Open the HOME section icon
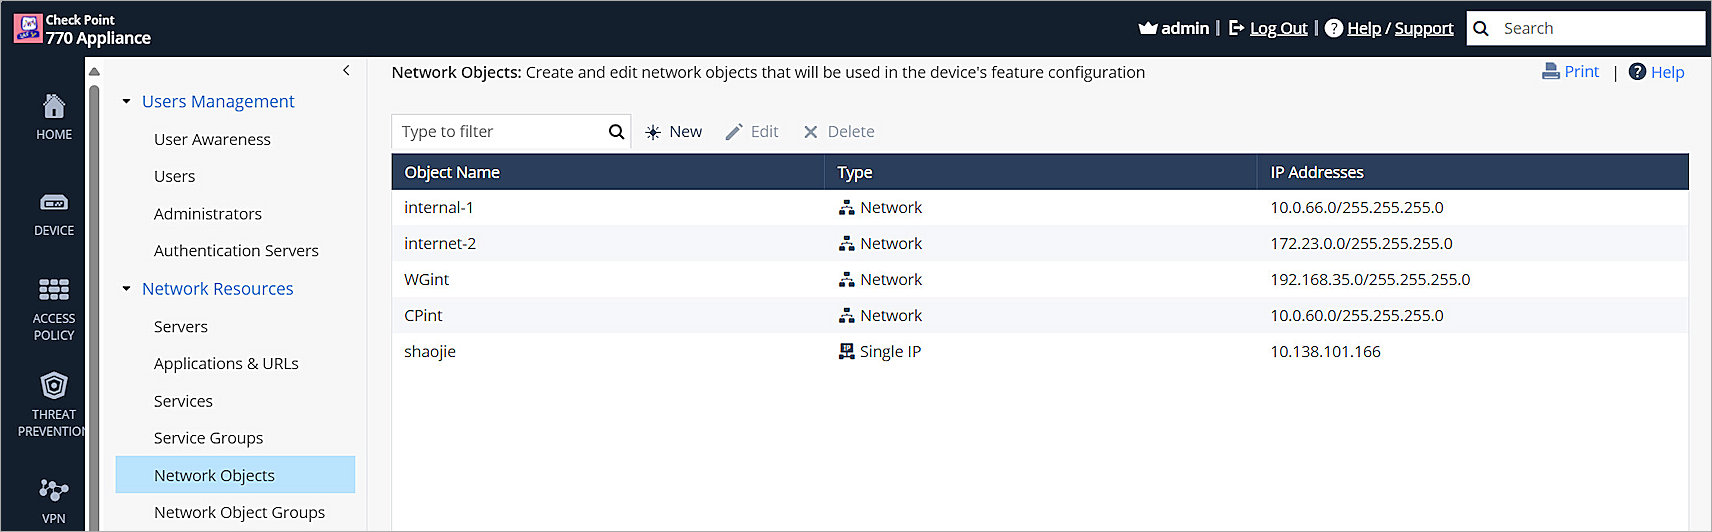Screen dimensions: 1712x532 click(x=54, y=106)
